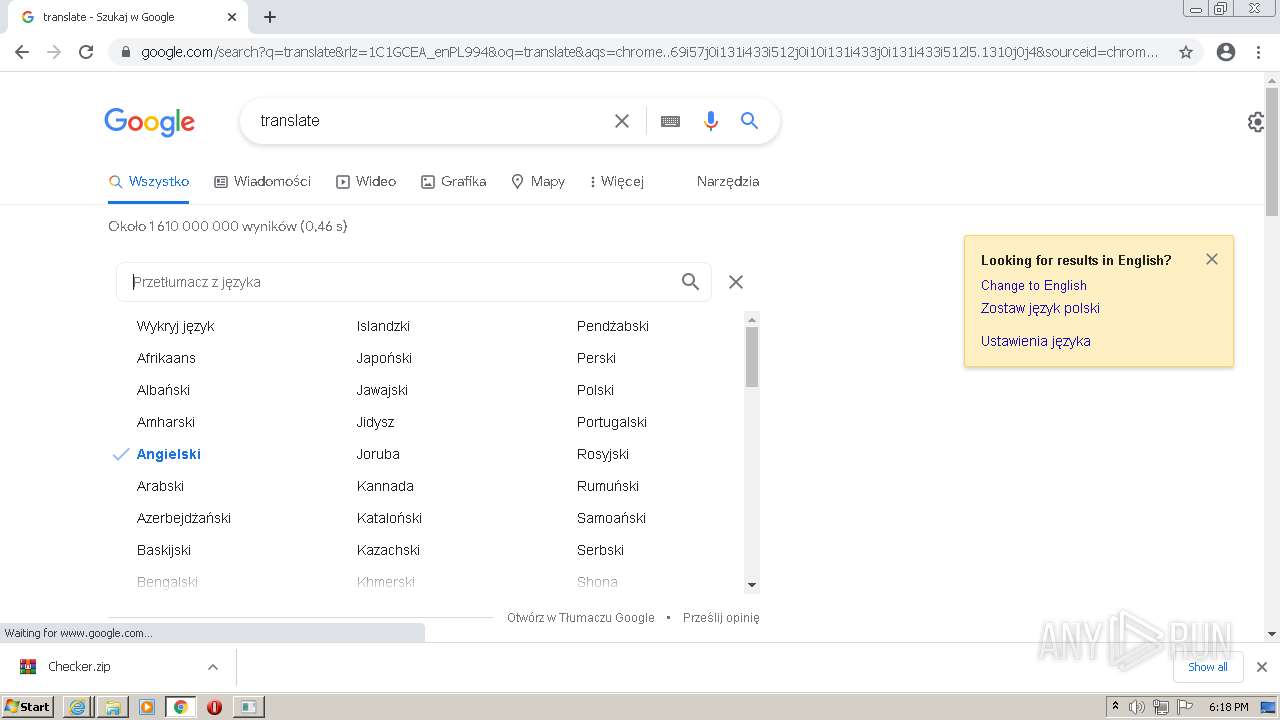
Task: Click the browser forward arrow
Action: [x=54, y=52]
